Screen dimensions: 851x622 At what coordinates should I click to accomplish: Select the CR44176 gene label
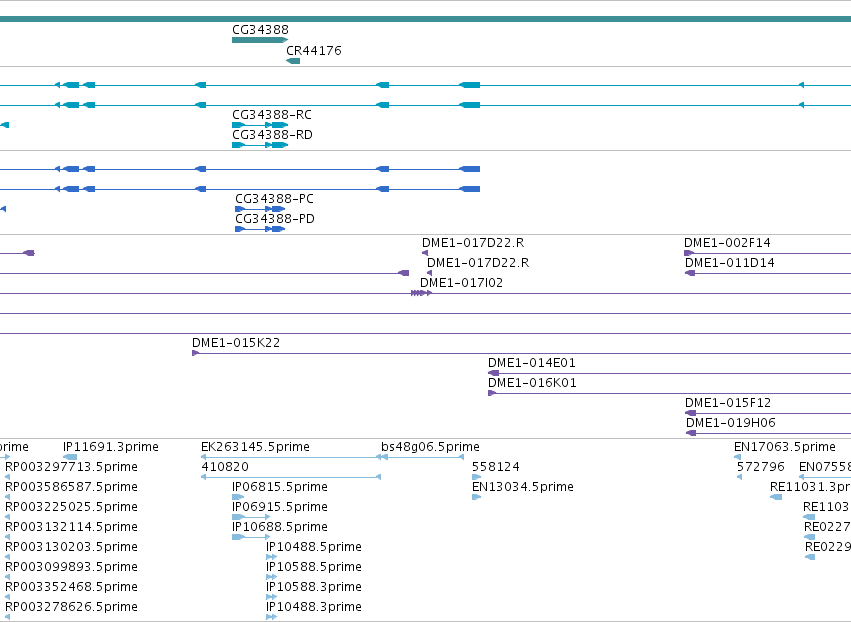click(x=314, y=50)
